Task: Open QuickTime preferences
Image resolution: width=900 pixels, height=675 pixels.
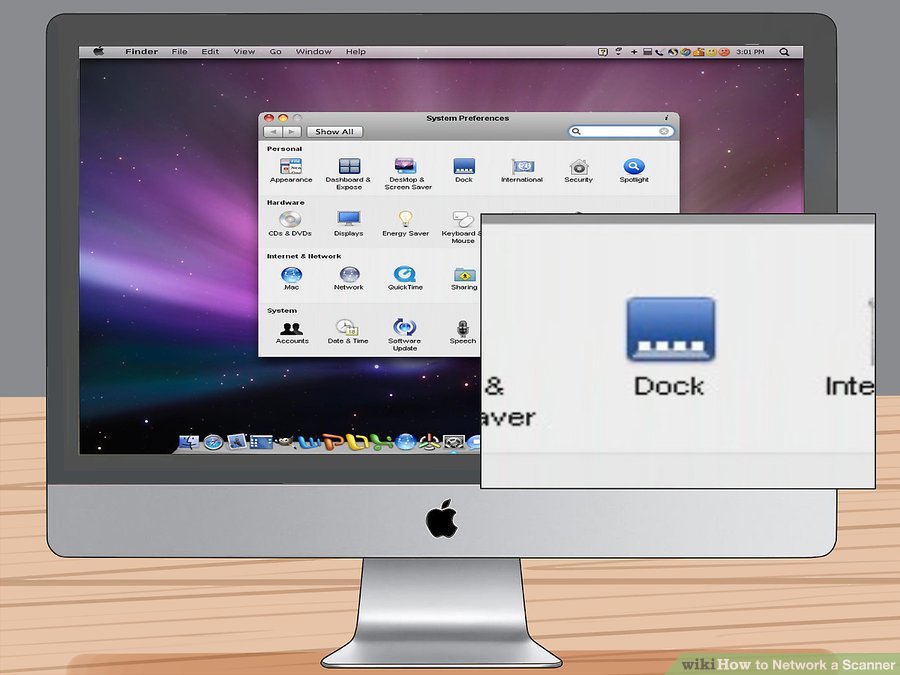Action: 405,278
